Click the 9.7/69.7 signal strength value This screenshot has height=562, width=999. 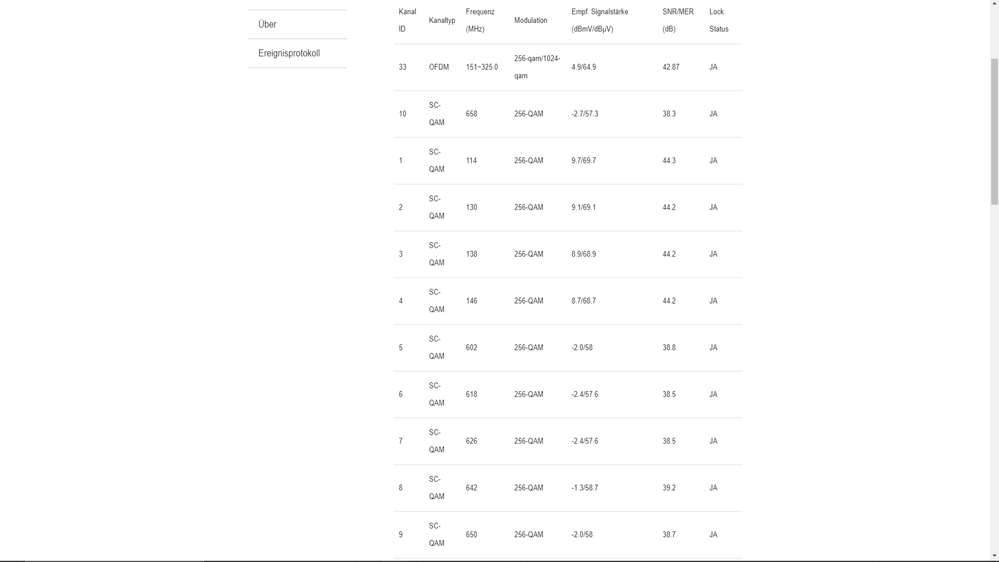[584, 161]
